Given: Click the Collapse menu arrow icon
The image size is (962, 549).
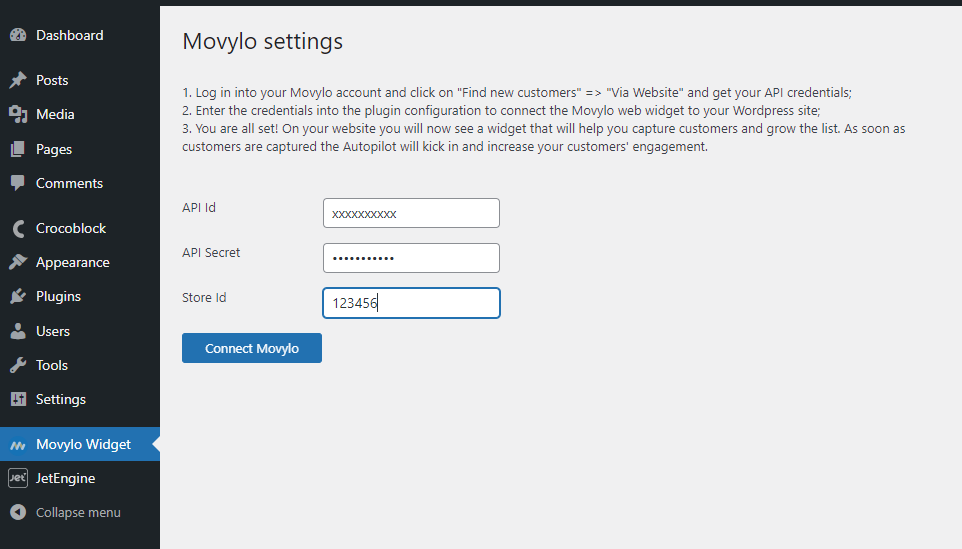Looking at the screenshot, I should point(18,512).
